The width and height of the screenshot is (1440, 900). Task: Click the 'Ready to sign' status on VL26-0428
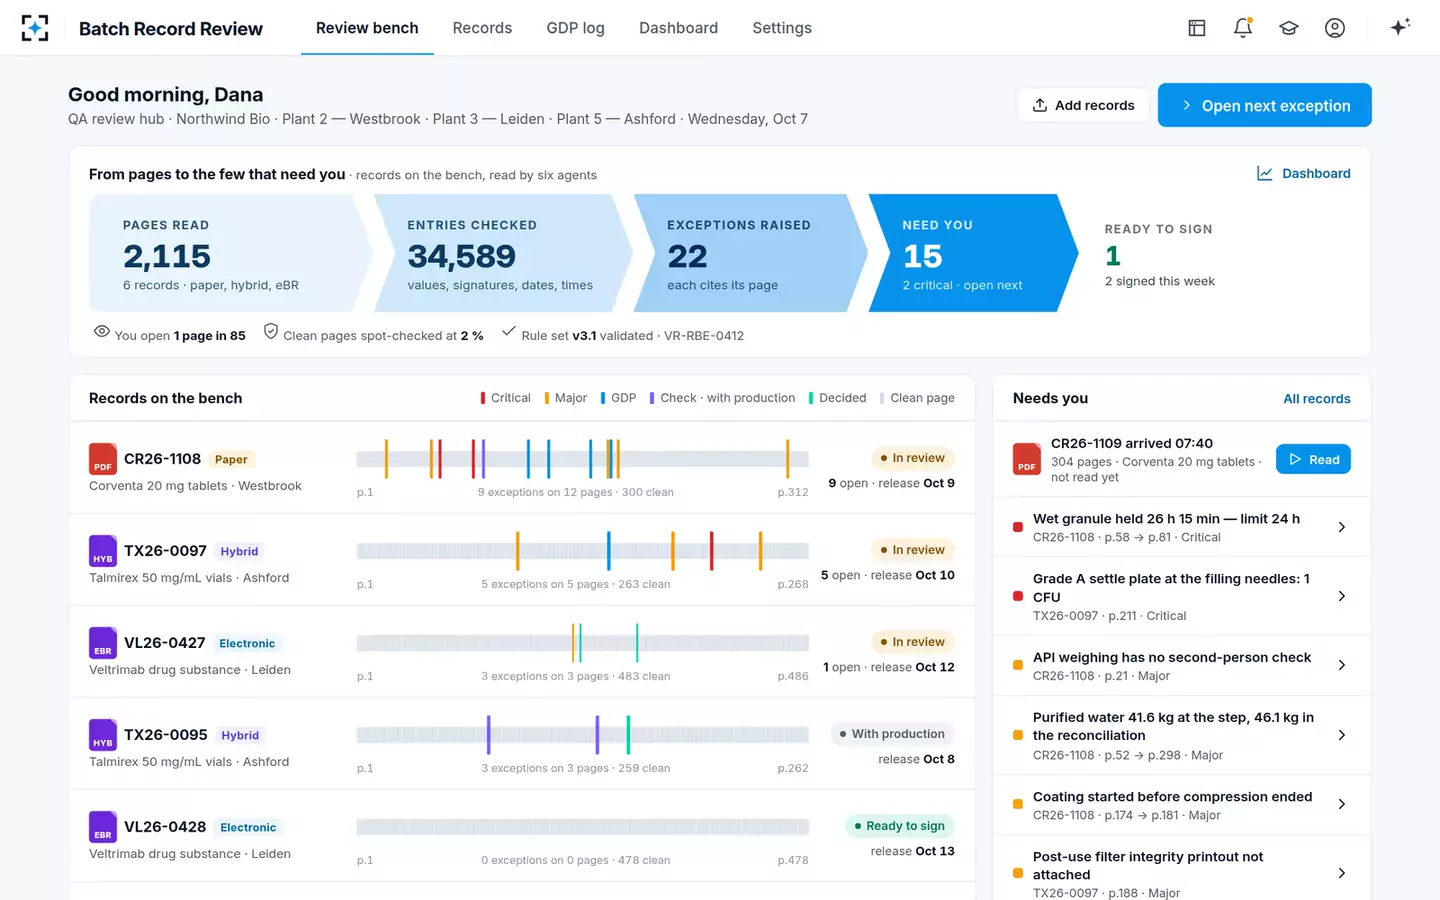[x=900, y=826]
